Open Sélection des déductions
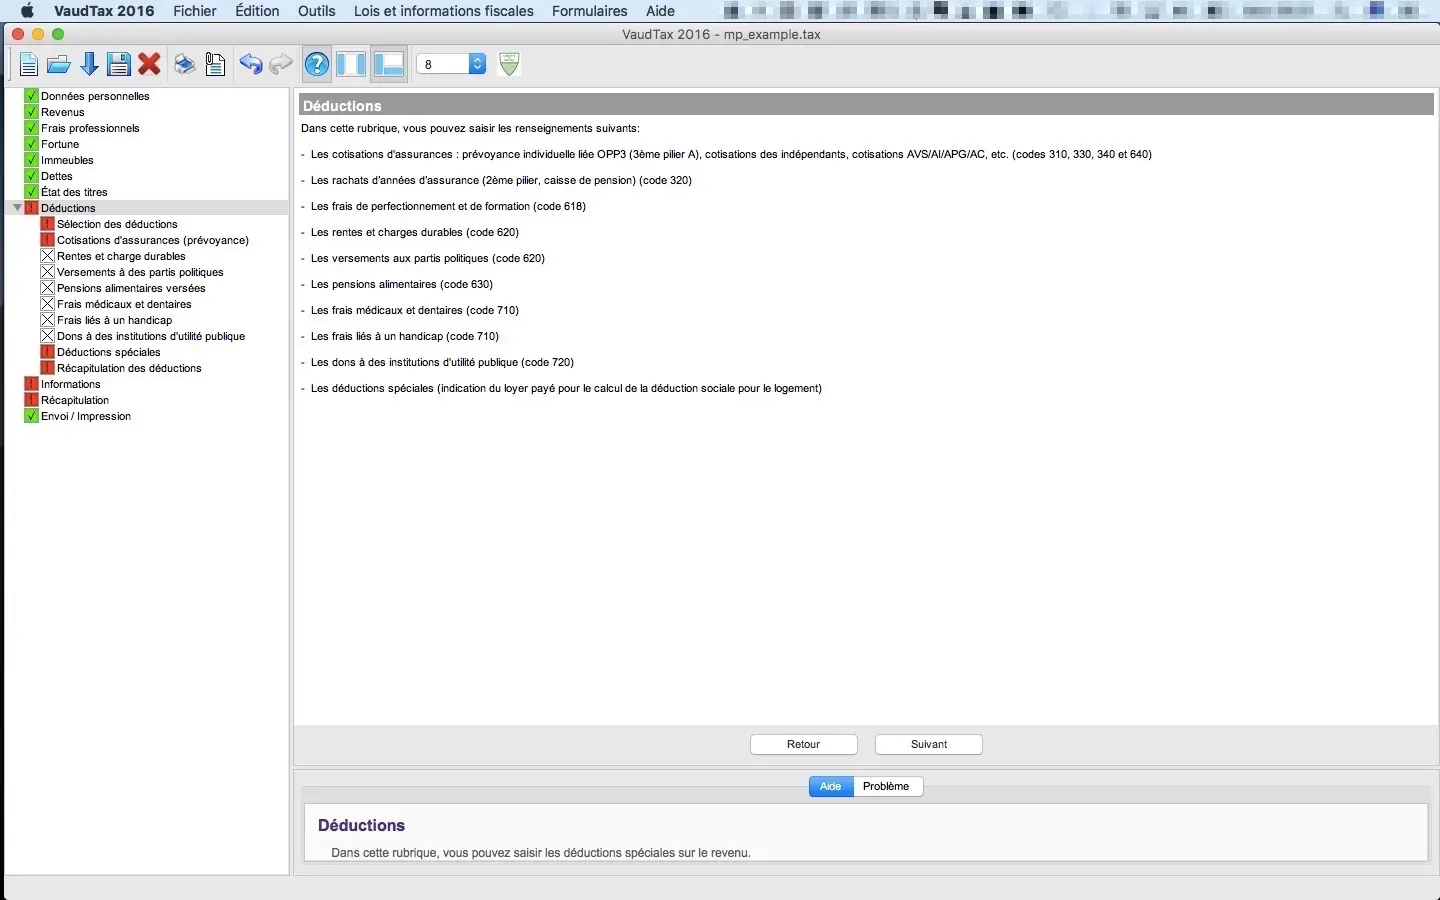This screenshot has width=1440, height=900. [x=117, y=224]
